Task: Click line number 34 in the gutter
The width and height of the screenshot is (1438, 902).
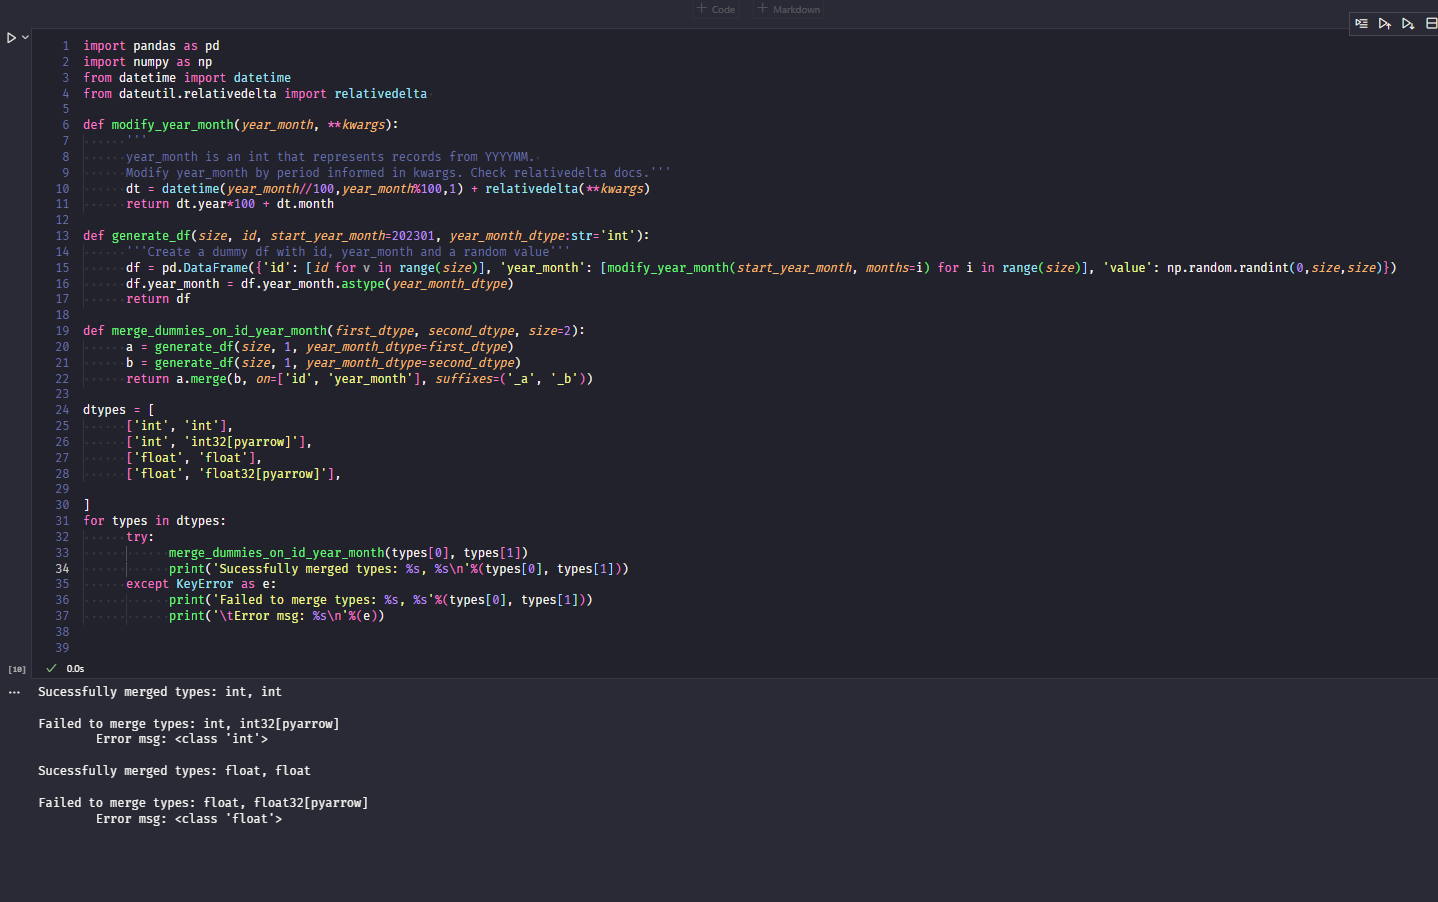Action: pyautogui.click(x=62, y=569)
